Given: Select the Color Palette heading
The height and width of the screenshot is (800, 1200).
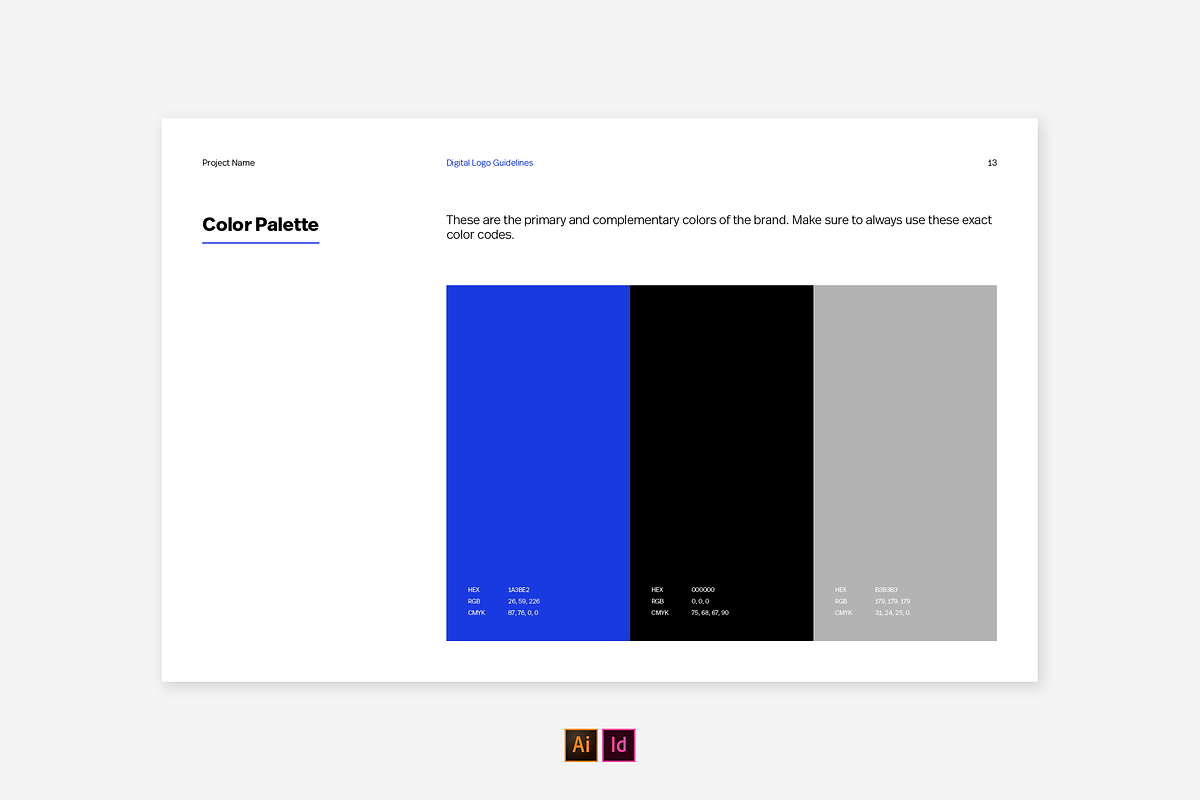Looking at the screenshot, I should point(260,224).
